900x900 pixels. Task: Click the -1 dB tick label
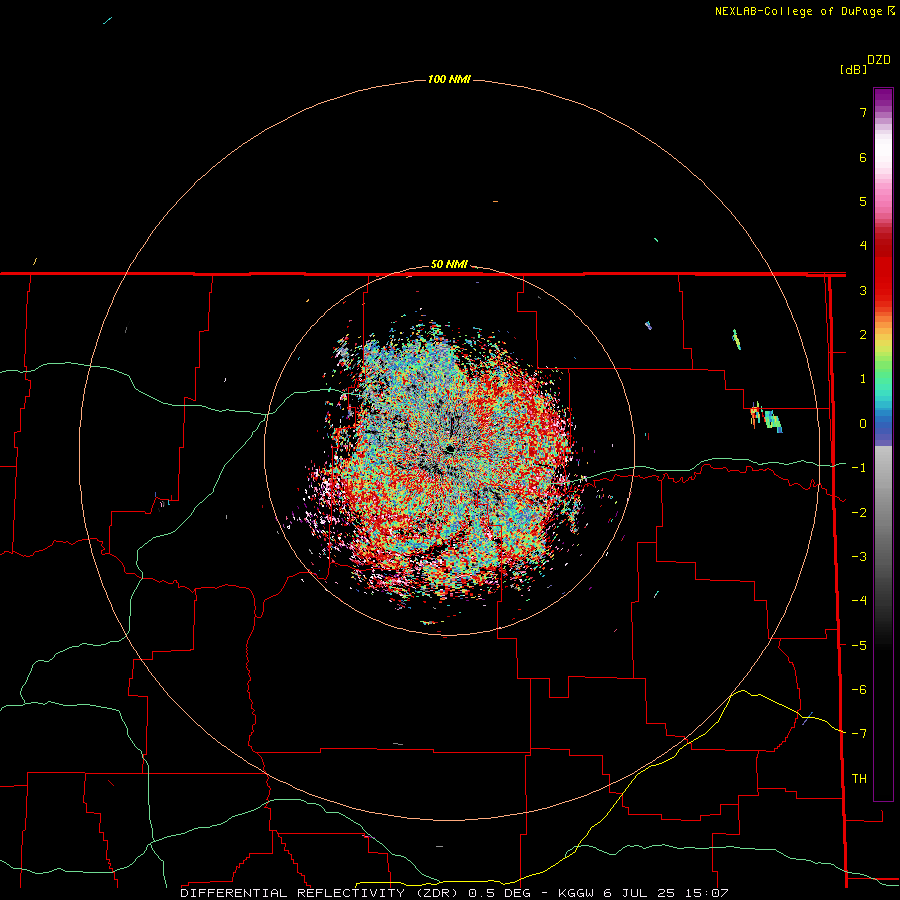coord(859,468)
